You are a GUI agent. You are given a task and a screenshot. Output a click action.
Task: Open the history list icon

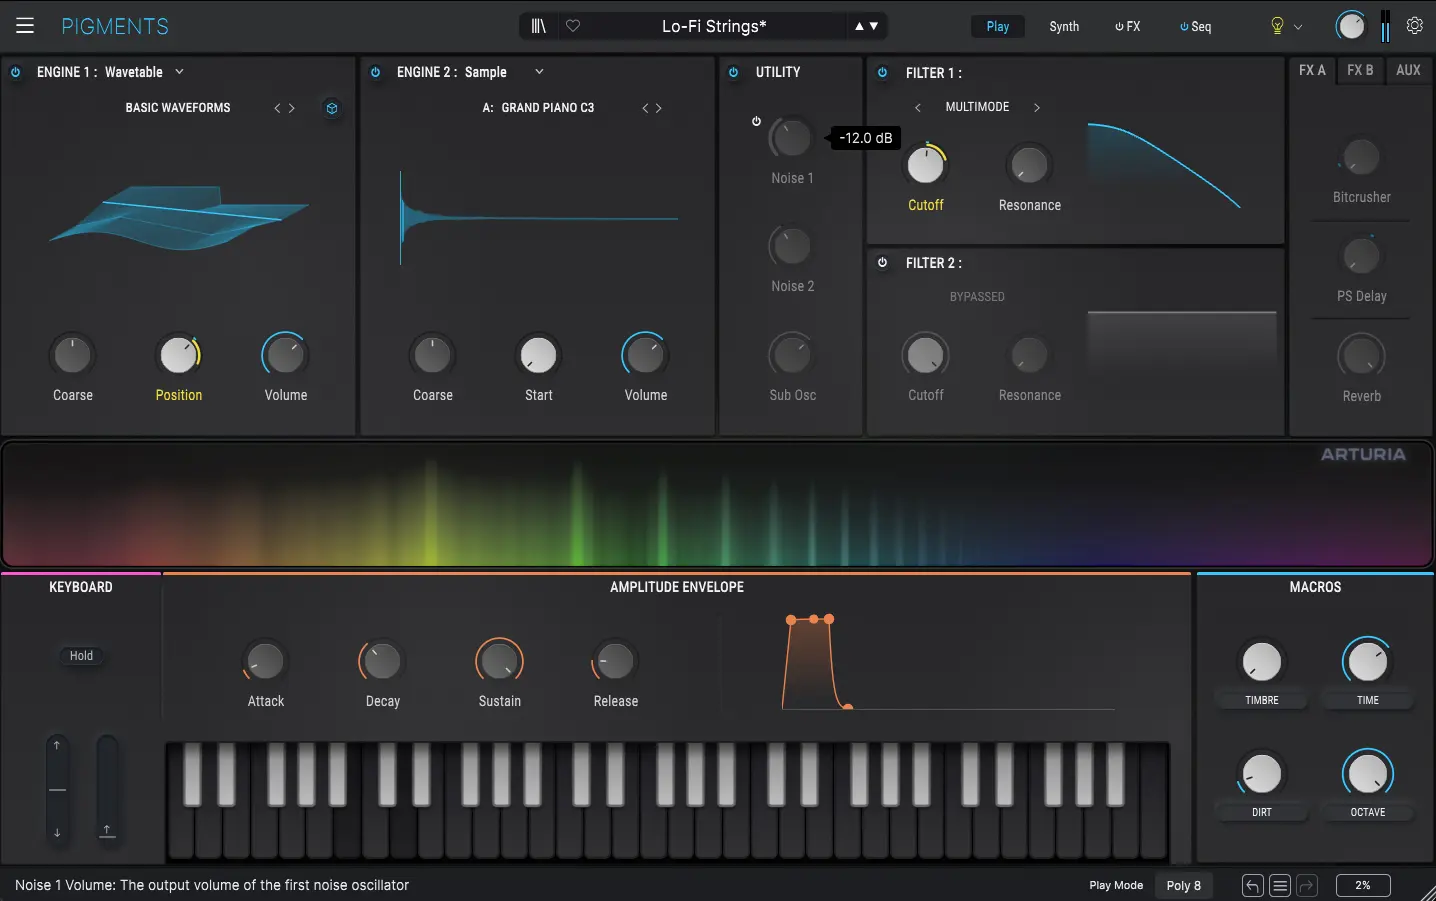click(x=1280, y=885)
